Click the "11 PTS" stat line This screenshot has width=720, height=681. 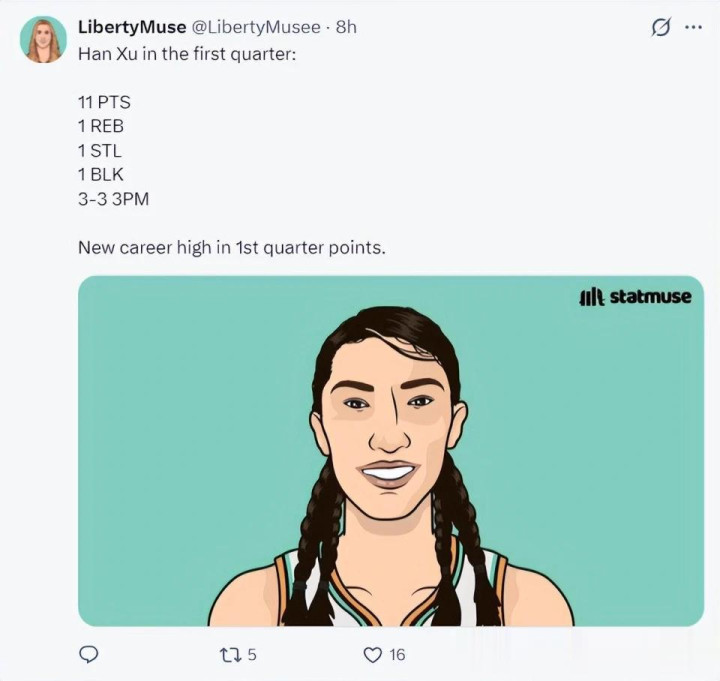point(104,102)
